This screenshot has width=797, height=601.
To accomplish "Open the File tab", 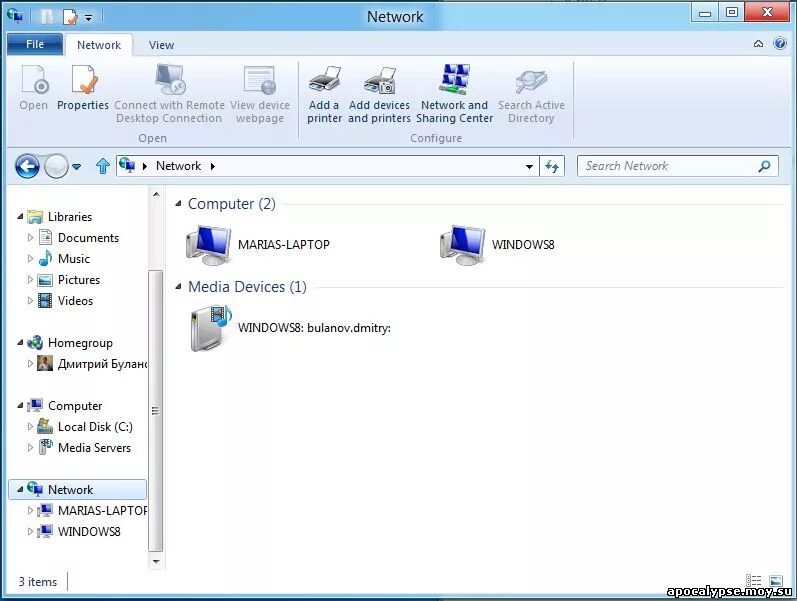I will (35, 44).
